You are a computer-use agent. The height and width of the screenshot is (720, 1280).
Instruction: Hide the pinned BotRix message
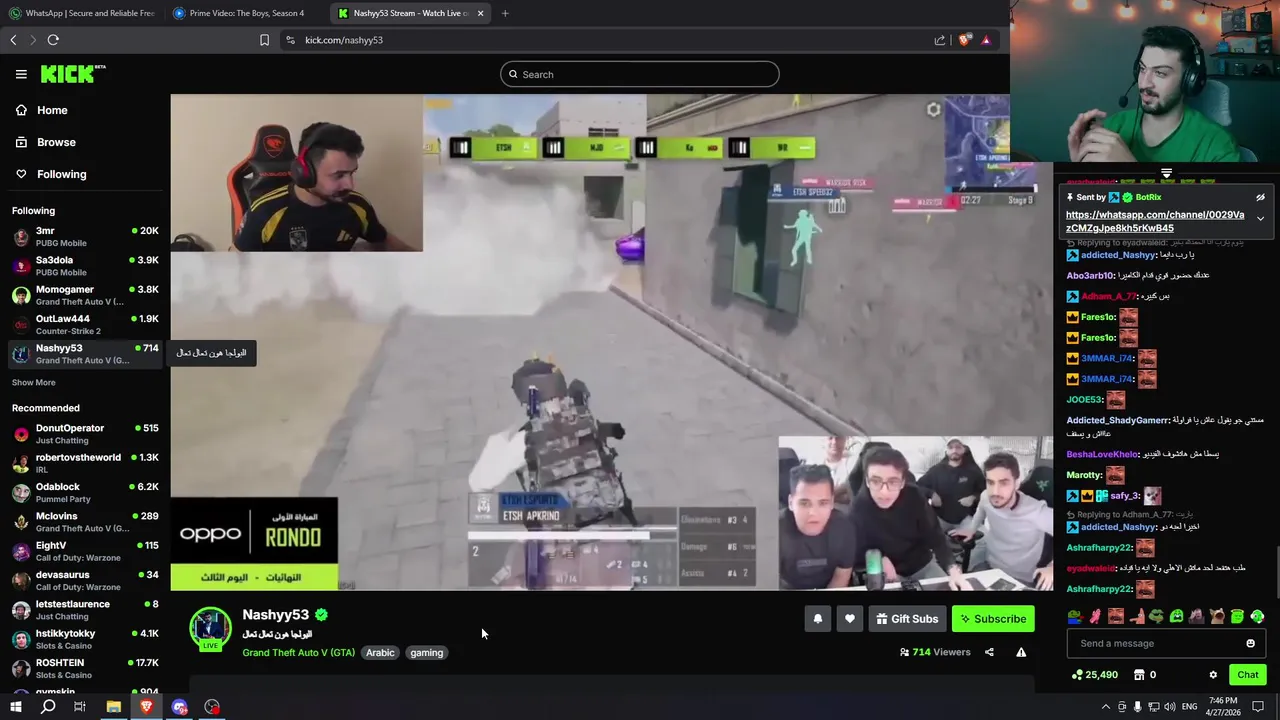click(x=1260, y=197)
